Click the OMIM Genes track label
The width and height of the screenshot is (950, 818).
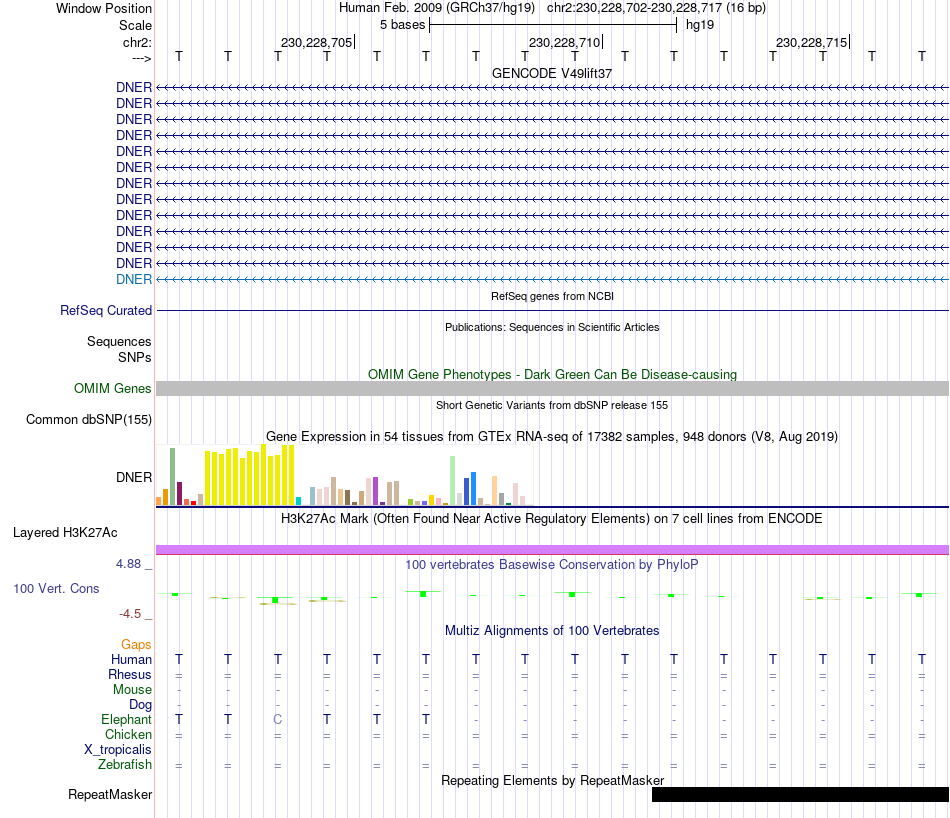(113, 388)
